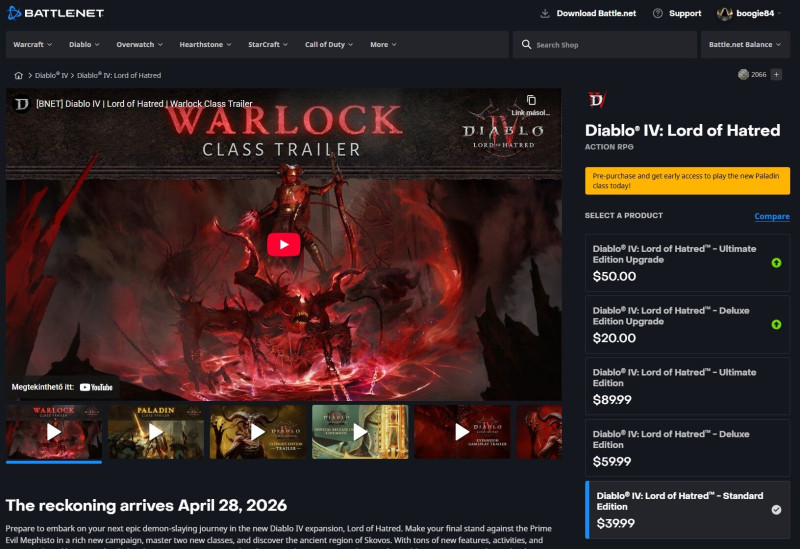
Task: Open the boogie84 account dropdown
Action: 749,14
